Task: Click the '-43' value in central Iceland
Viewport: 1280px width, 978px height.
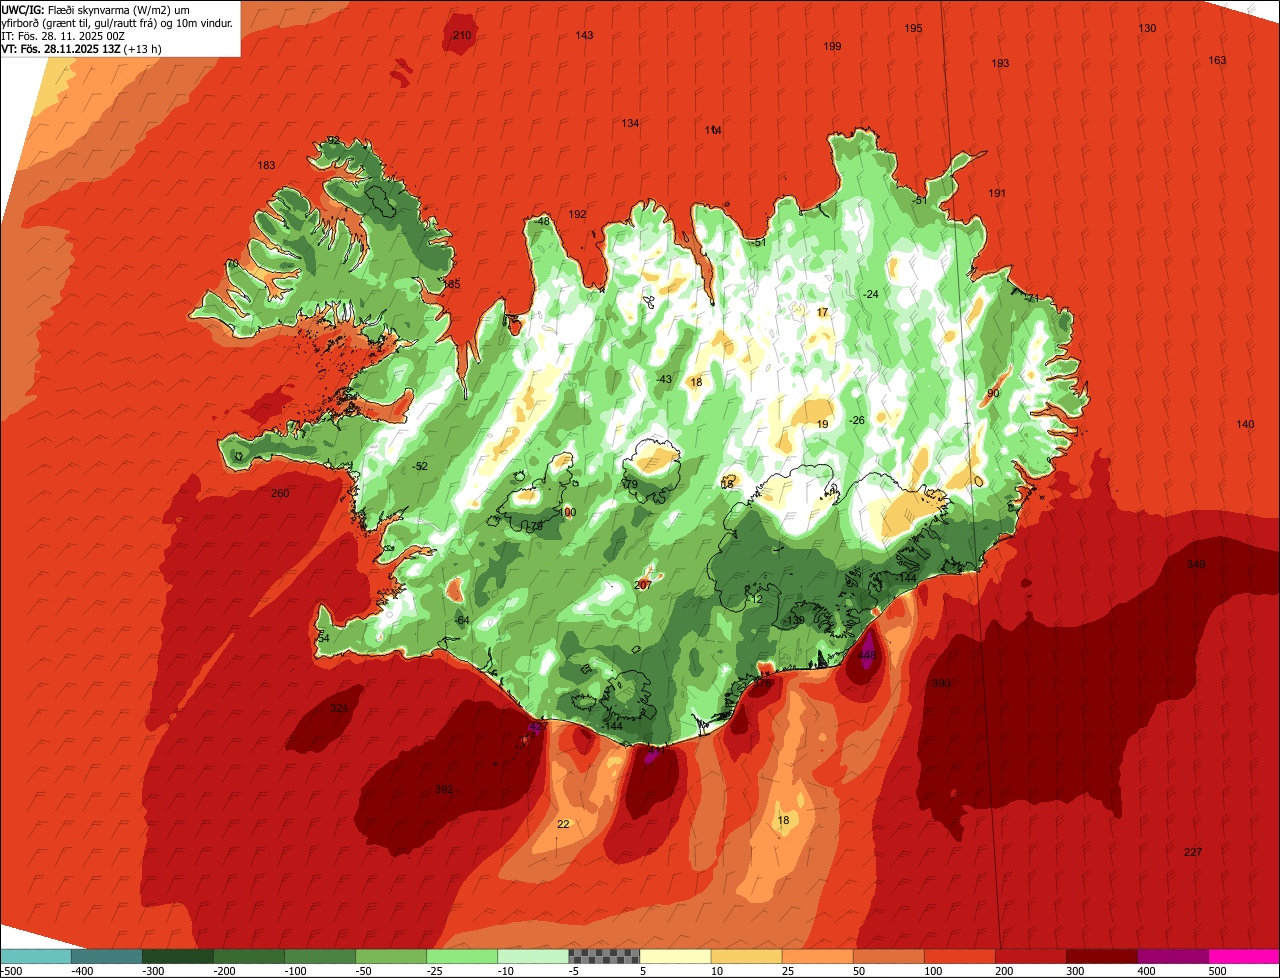Action: [664, 380]
